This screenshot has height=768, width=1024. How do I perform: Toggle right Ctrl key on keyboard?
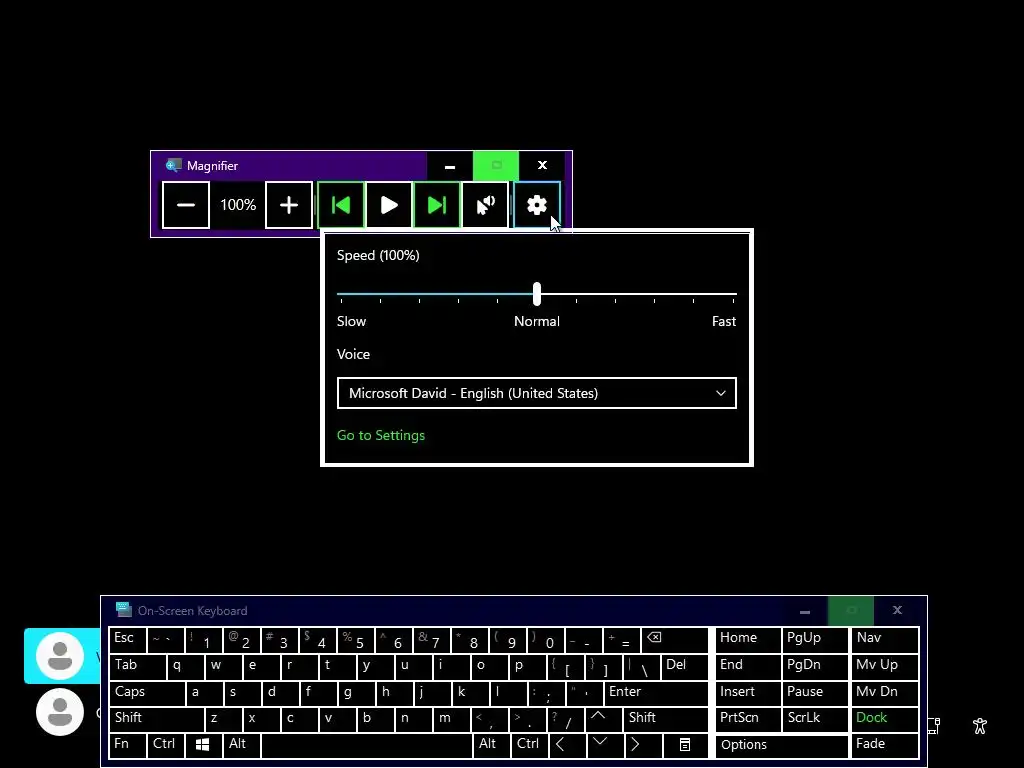point(529,745)
